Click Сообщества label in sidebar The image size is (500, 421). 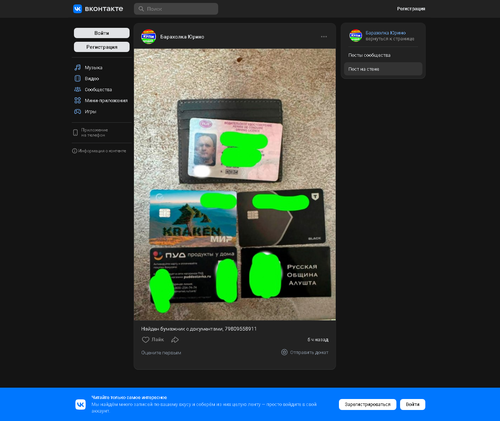98,90
